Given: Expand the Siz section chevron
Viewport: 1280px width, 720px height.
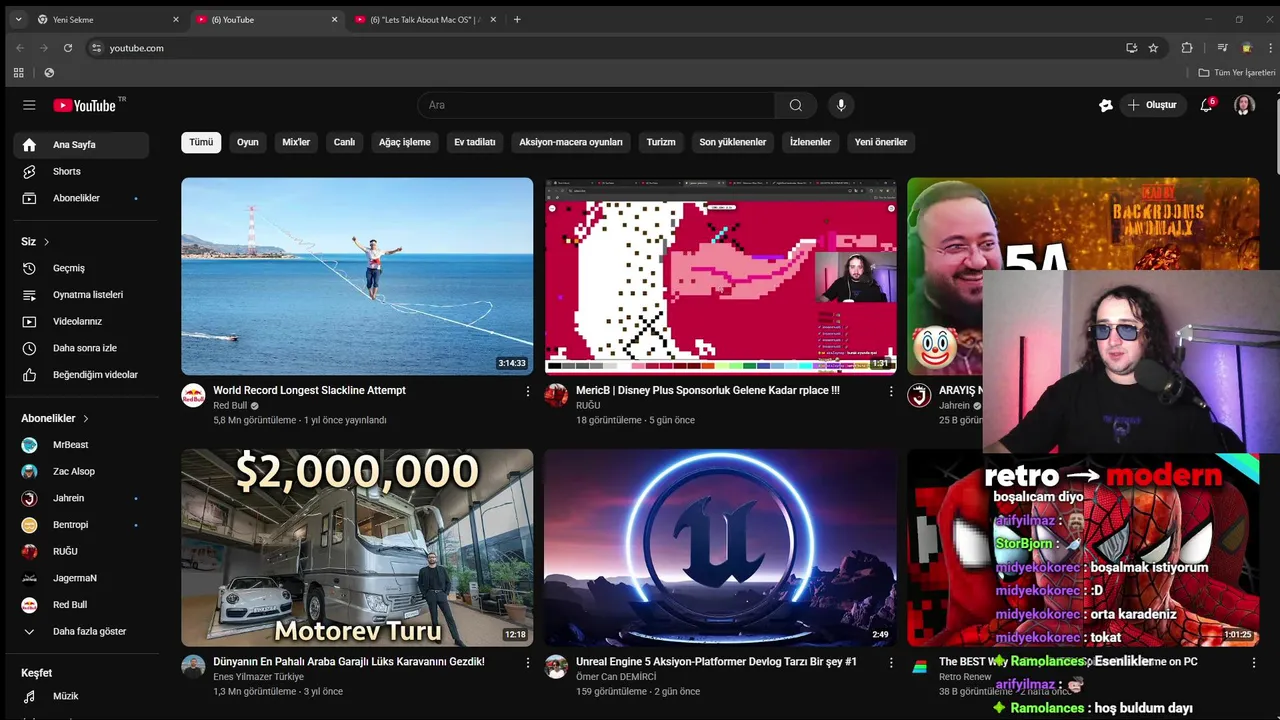Looking at the screenshot, I should (46, 242).
